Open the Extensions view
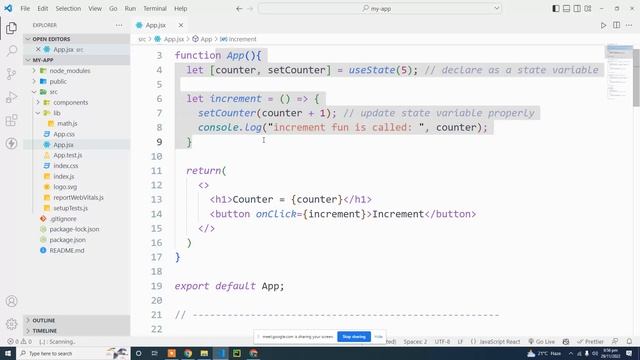Screen dimensions: 640x360 click(11, 120)
